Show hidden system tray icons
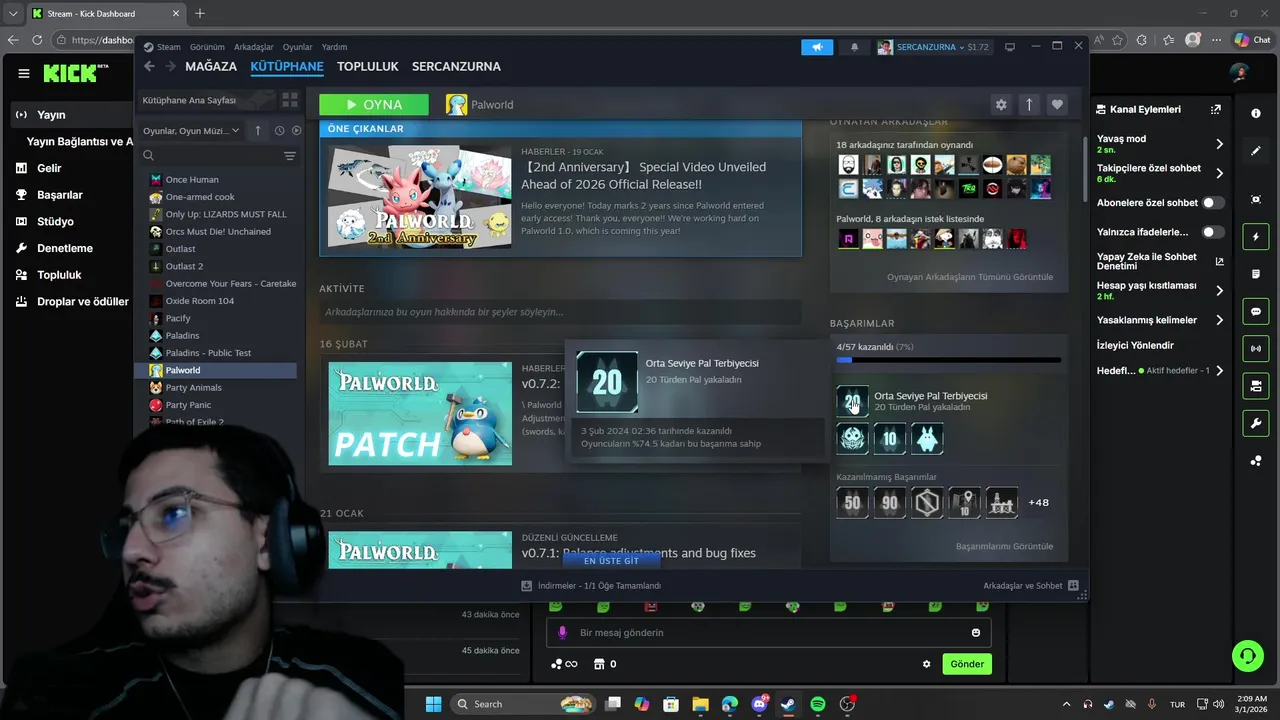Viewport: 1280px width, 720px height. coord(1066,704)
